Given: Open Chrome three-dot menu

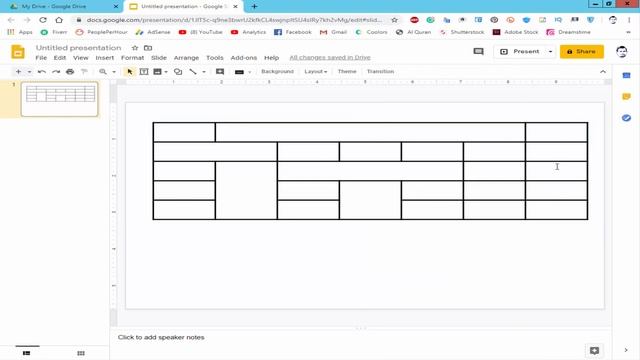Looking at the screenshot, I should tap(629, 20).
